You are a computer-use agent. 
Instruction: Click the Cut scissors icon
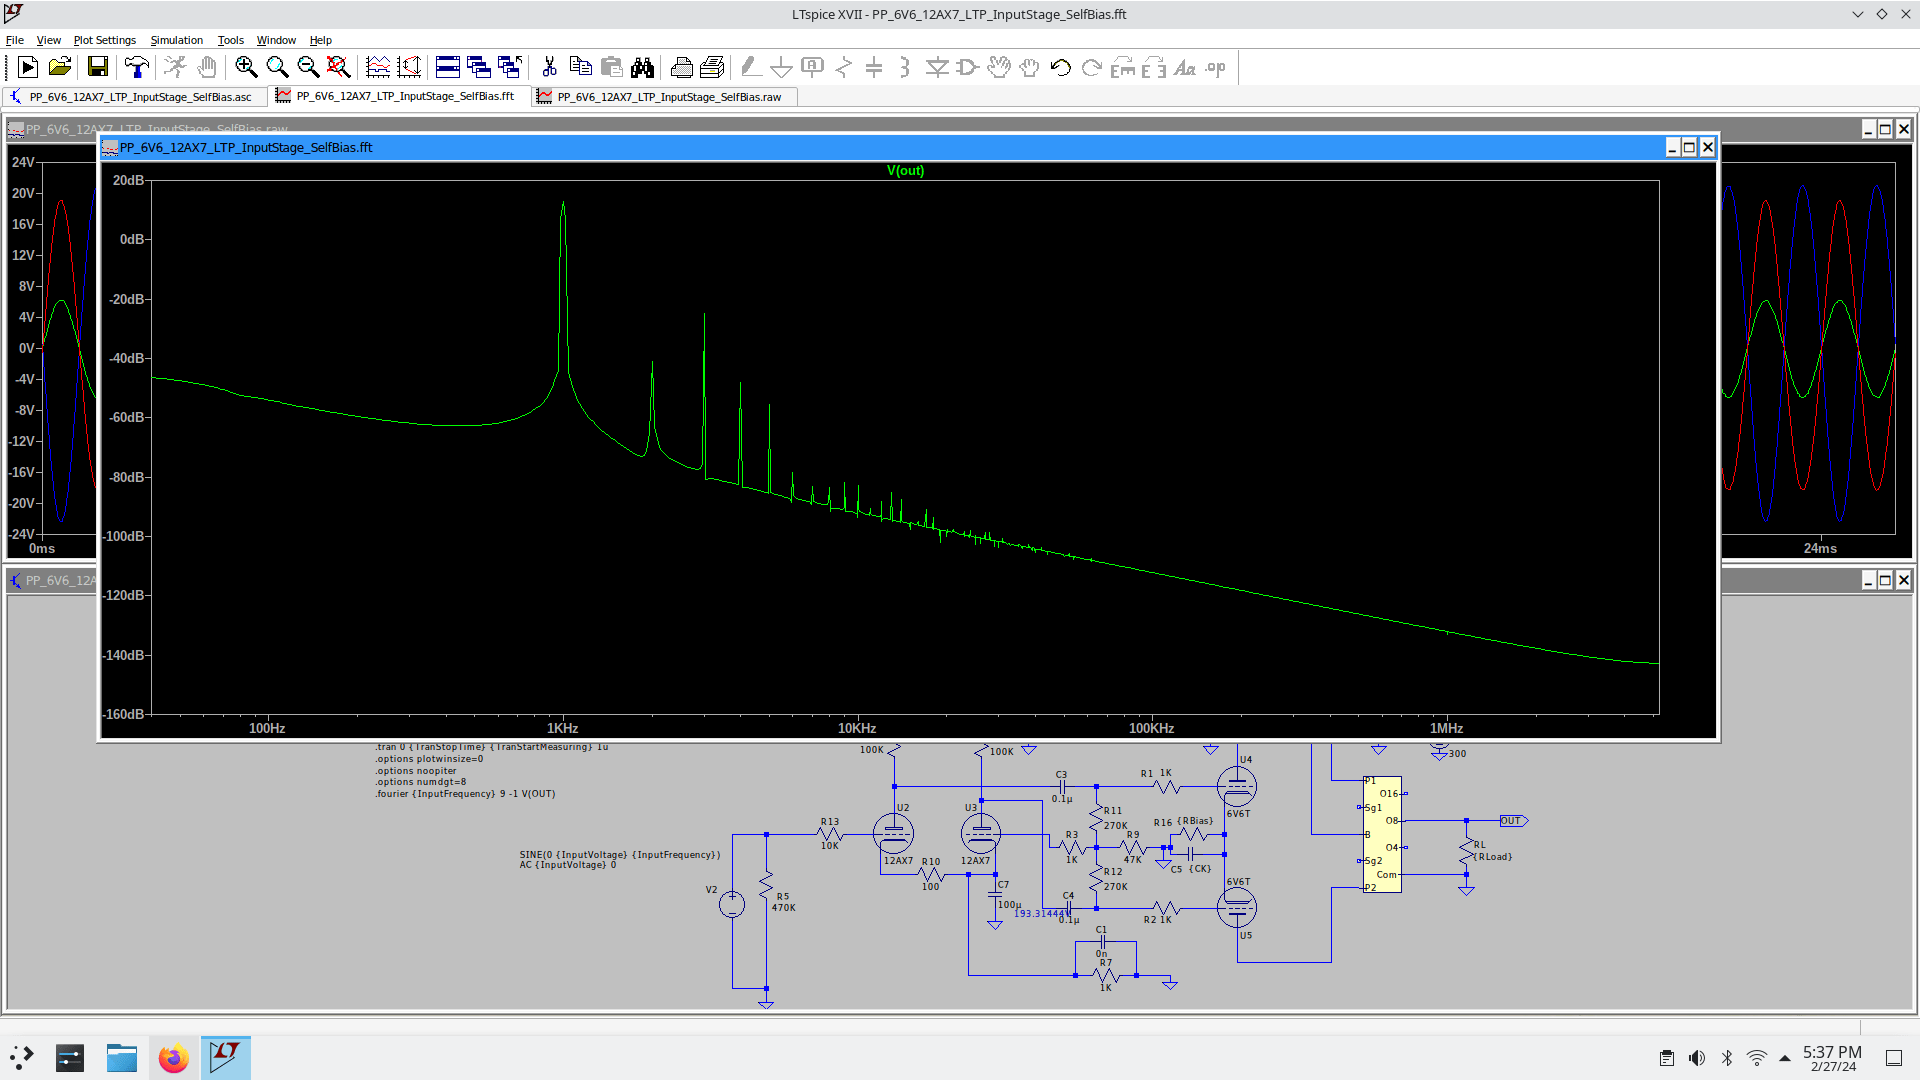pos(549,67)
